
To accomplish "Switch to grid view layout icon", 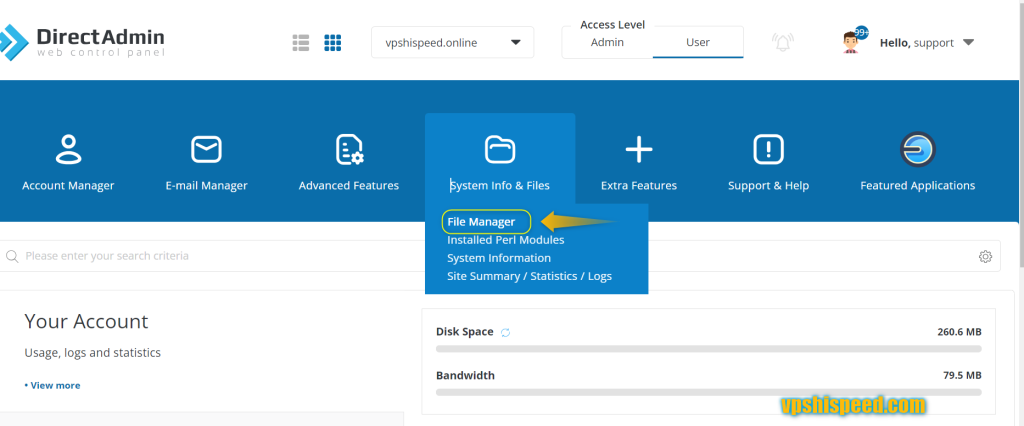I will [x=333, y=43].
